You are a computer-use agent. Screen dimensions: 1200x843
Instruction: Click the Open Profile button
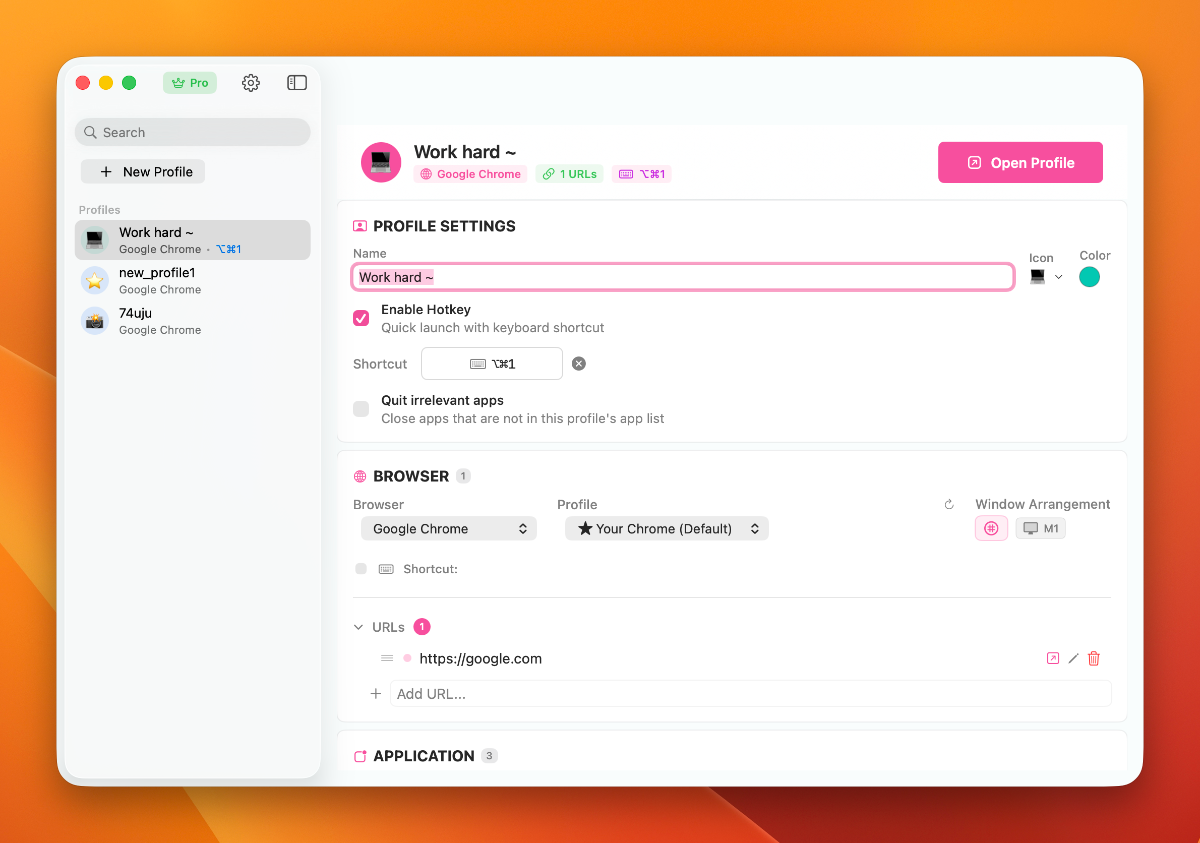[1020, 163]
